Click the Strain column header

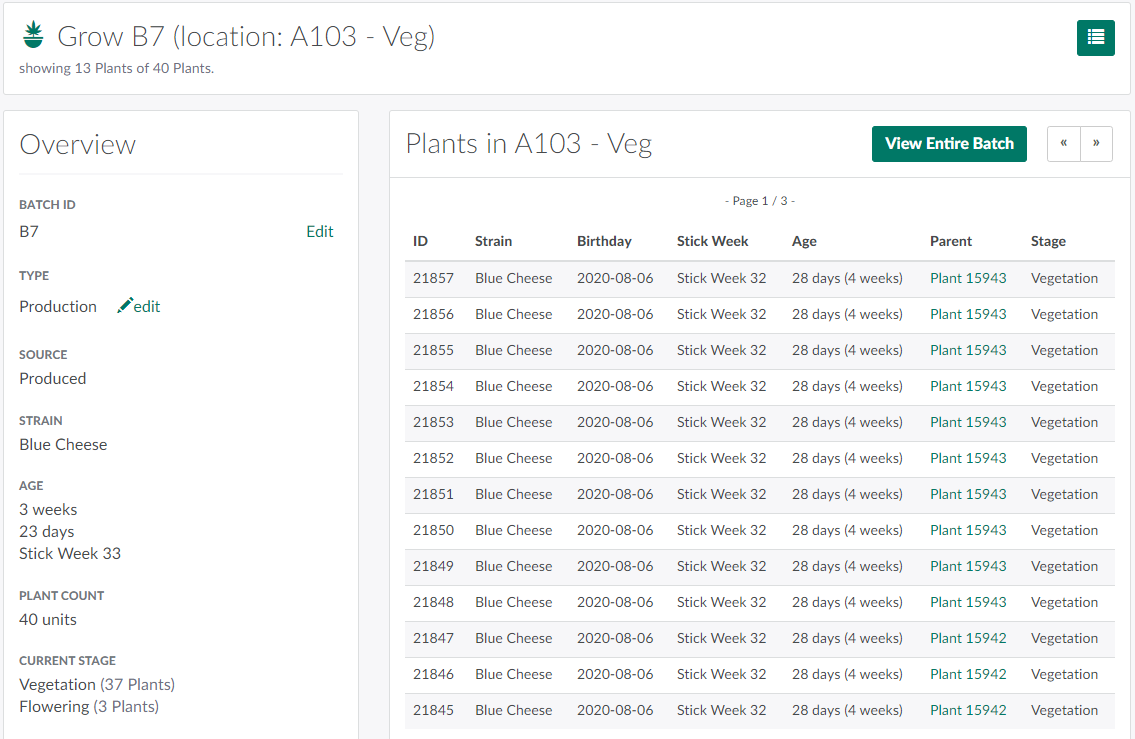tap(493, 241)
